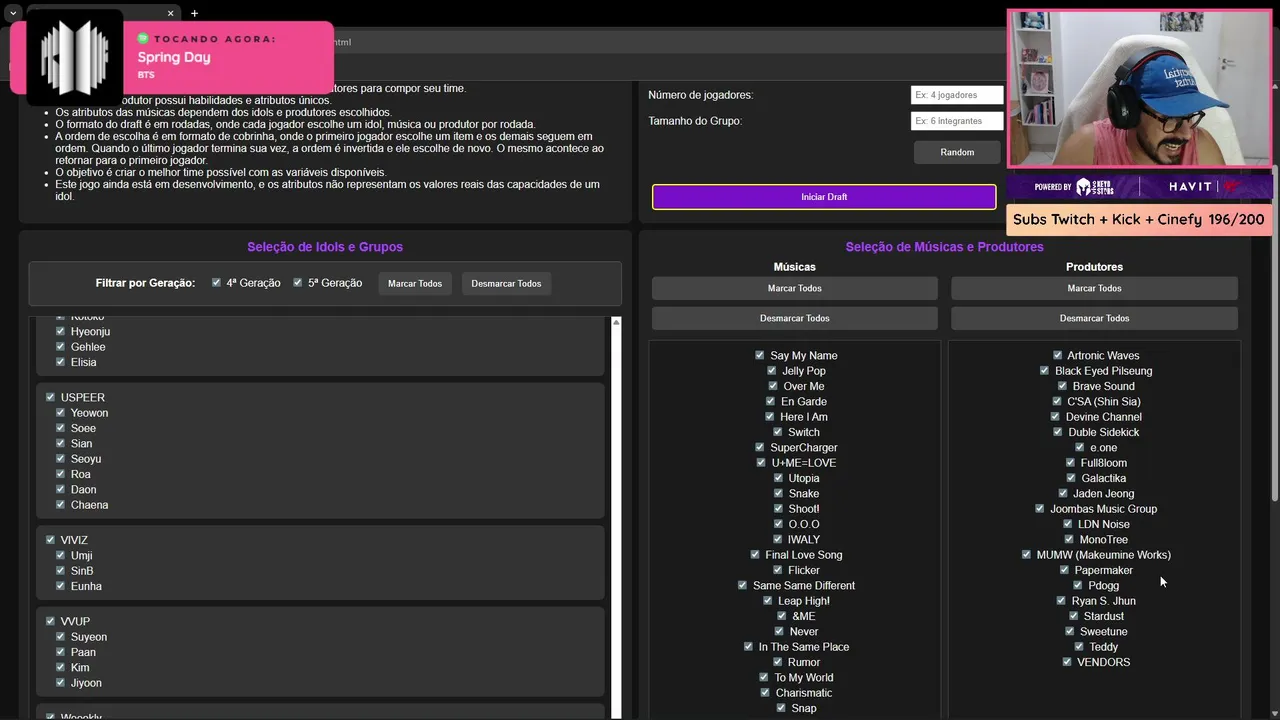
Task: Uncheck idol Paan
Action: 60,652
